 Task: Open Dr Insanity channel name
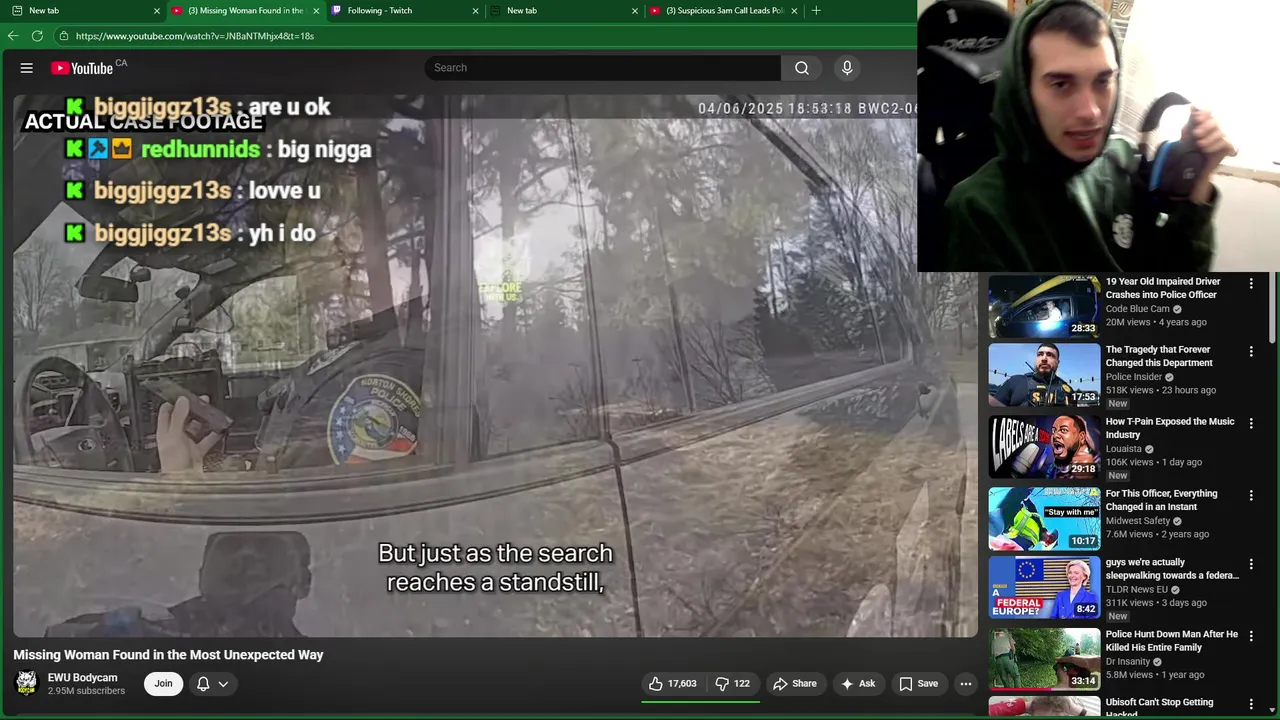click(x=1128, y=662)
